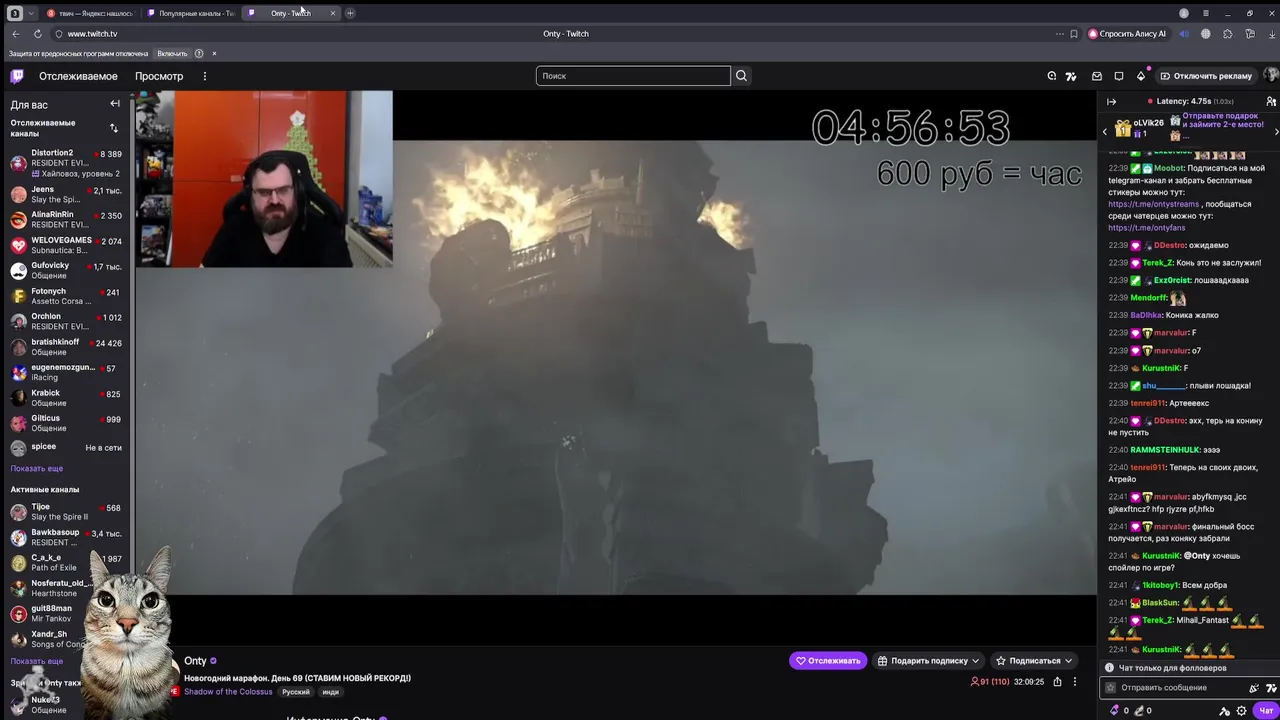The width and height of the screenshot is (1280, 720).
Task: Open the circular icon left of 7TV
Action: click(x=1051, y=76)
